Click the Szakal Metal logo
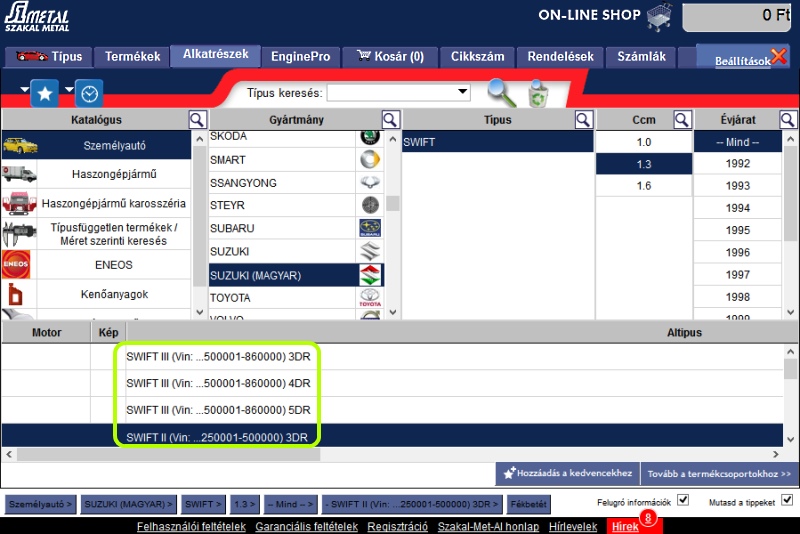 pos(37,17)
